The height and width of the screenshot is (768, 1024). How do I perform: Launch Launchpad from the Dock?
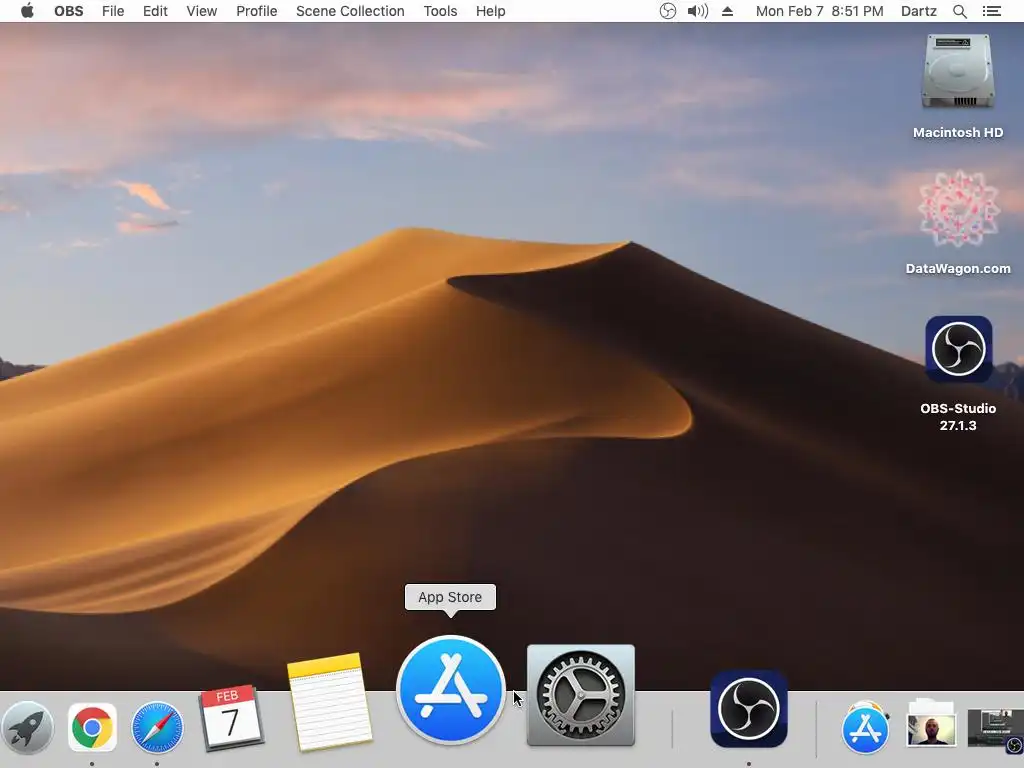coord(27,727)
